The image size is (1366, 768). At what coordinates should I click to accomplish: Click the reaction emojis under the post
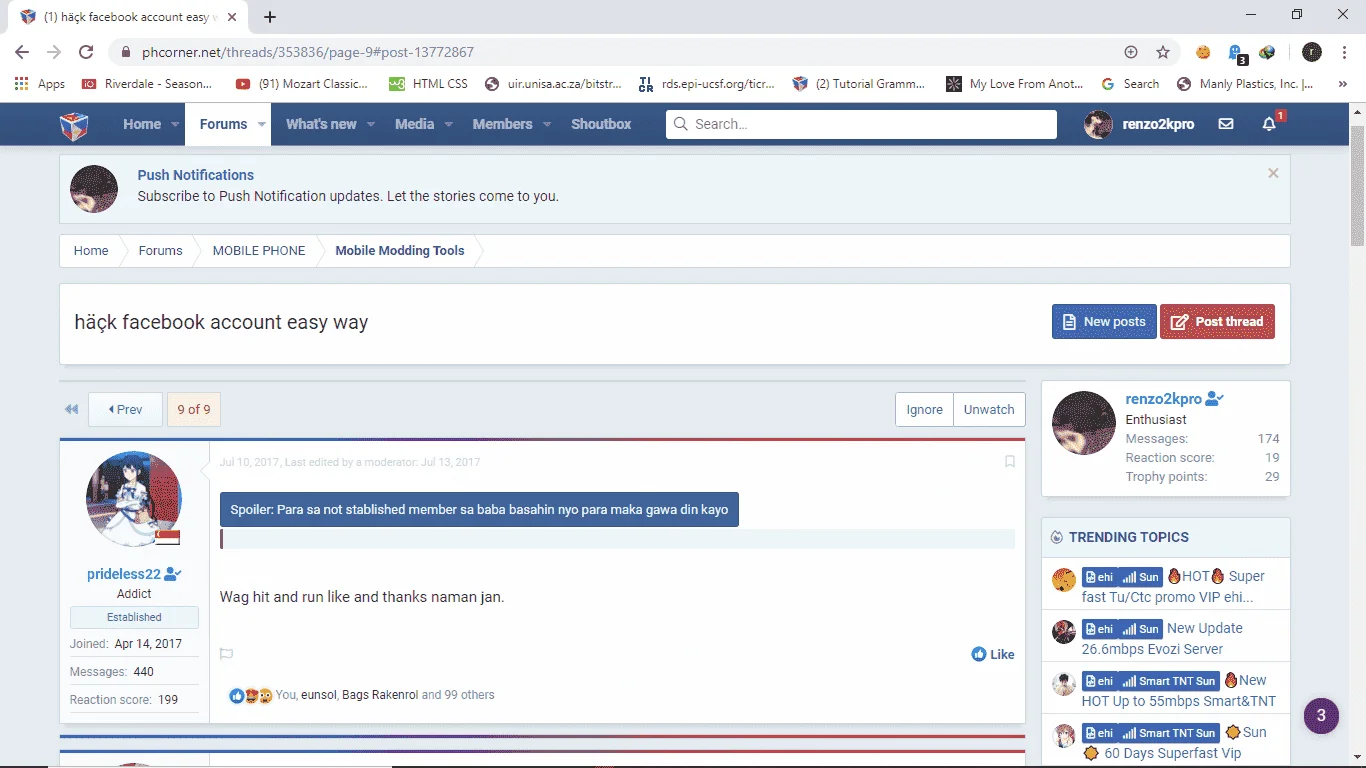point(251,695)
